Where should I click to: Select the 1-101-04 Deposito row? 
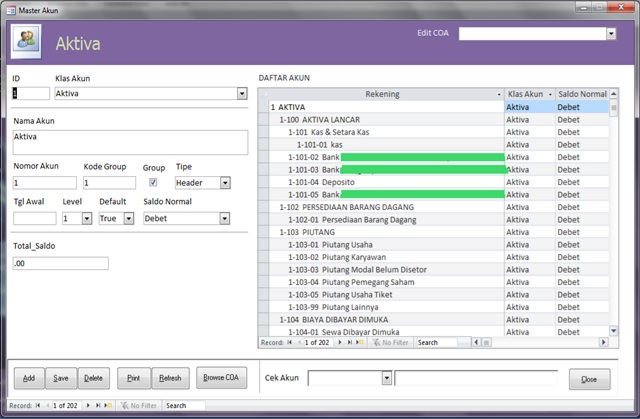[386, 182]
